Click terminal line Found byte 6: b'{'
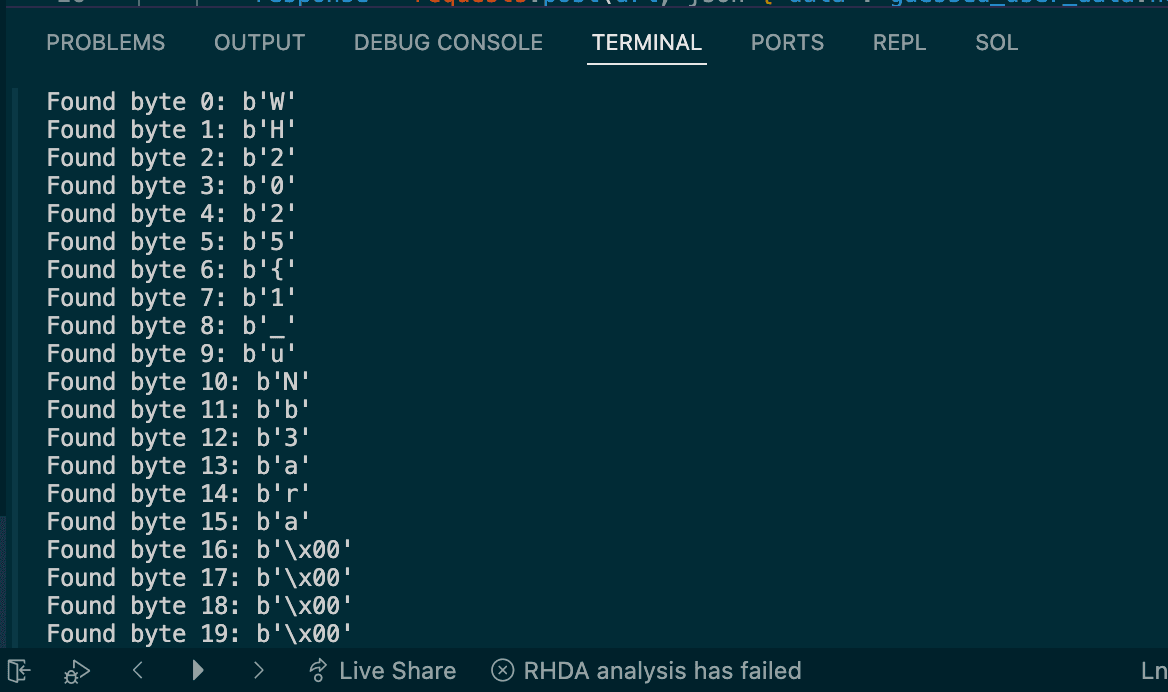 [x=171, y=270]
